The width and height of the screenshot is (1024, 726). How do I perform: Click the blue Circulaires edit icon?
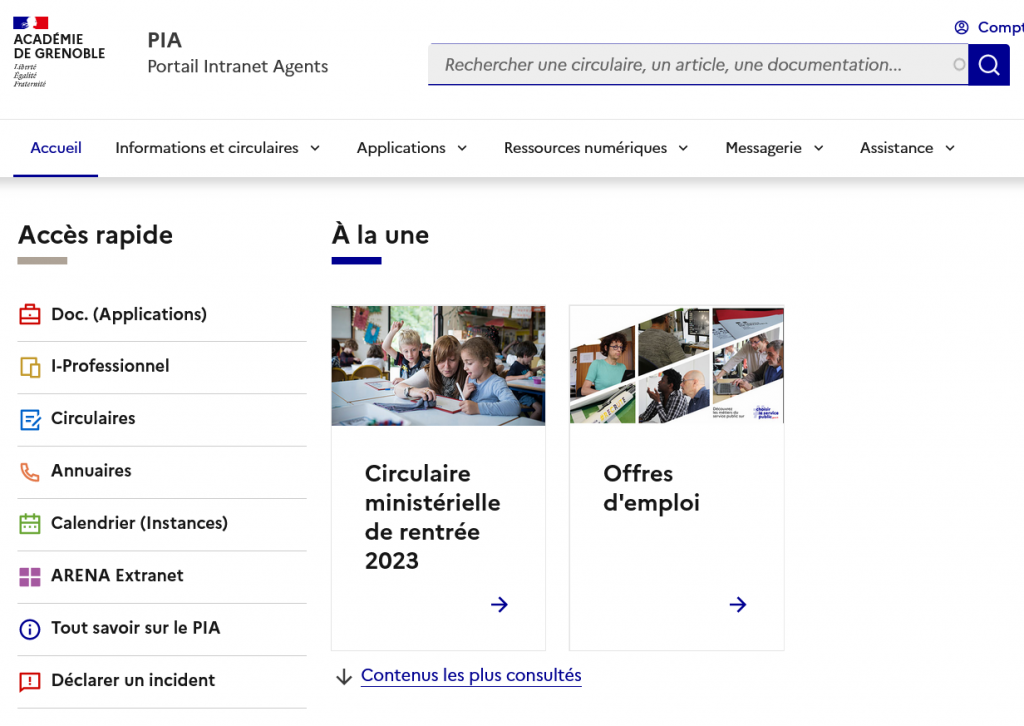point(30,419)
